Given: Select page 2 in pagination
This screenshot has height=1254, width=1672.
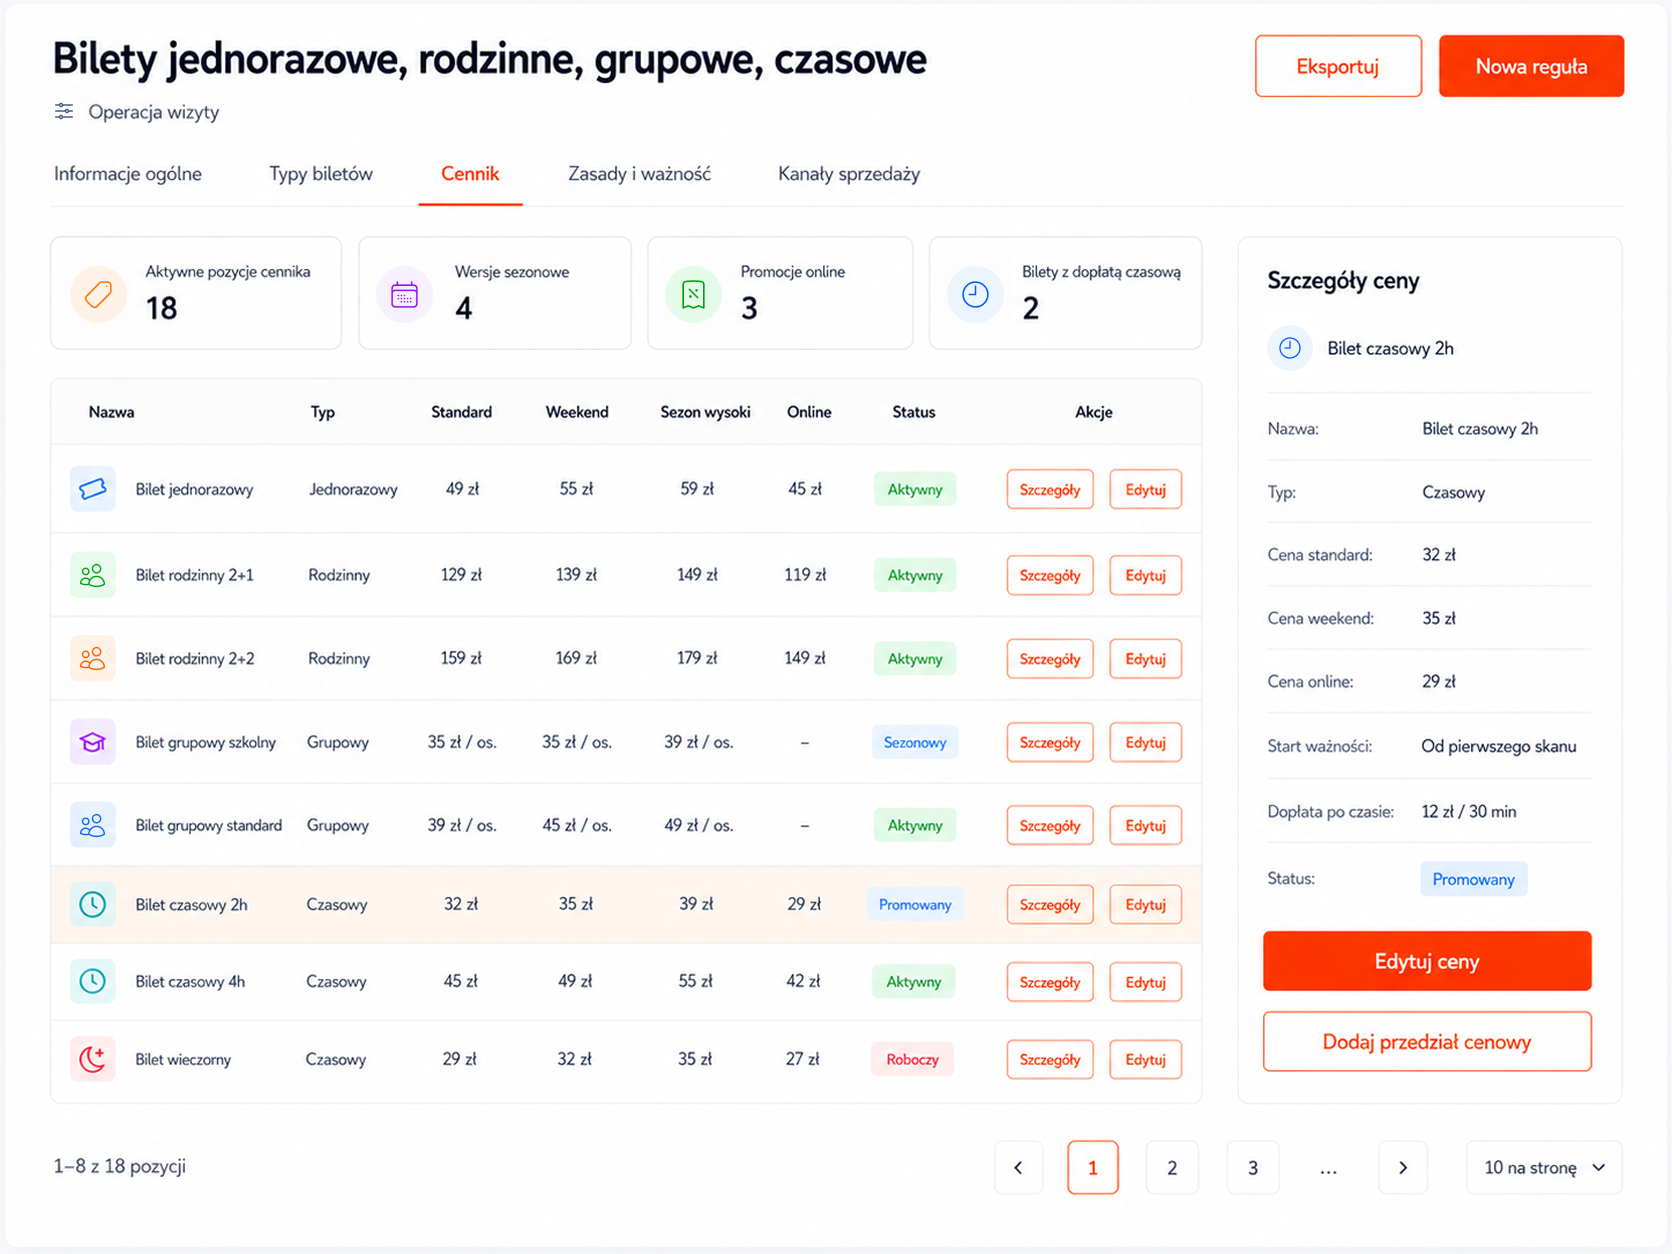Looking at the screenshot, I should coord(1172,1167).
